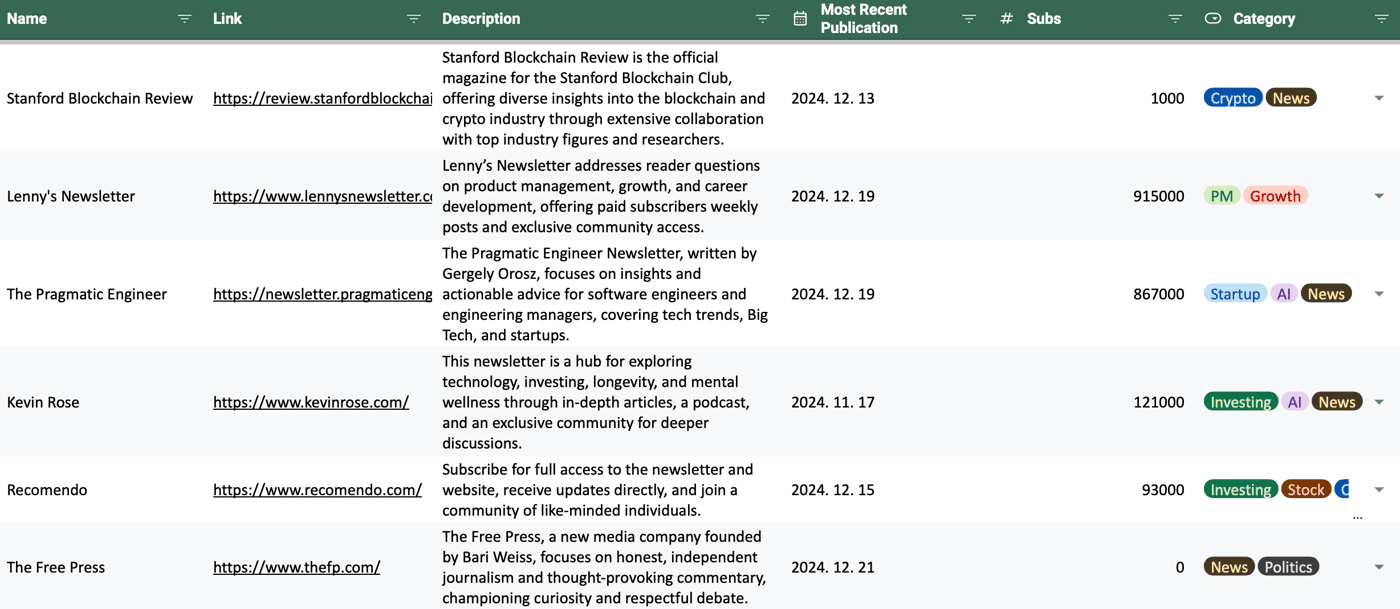The height and width of the screenshot is (609, 1400).
Task: Open the thefp.com link
Action: tap(297, 567)
